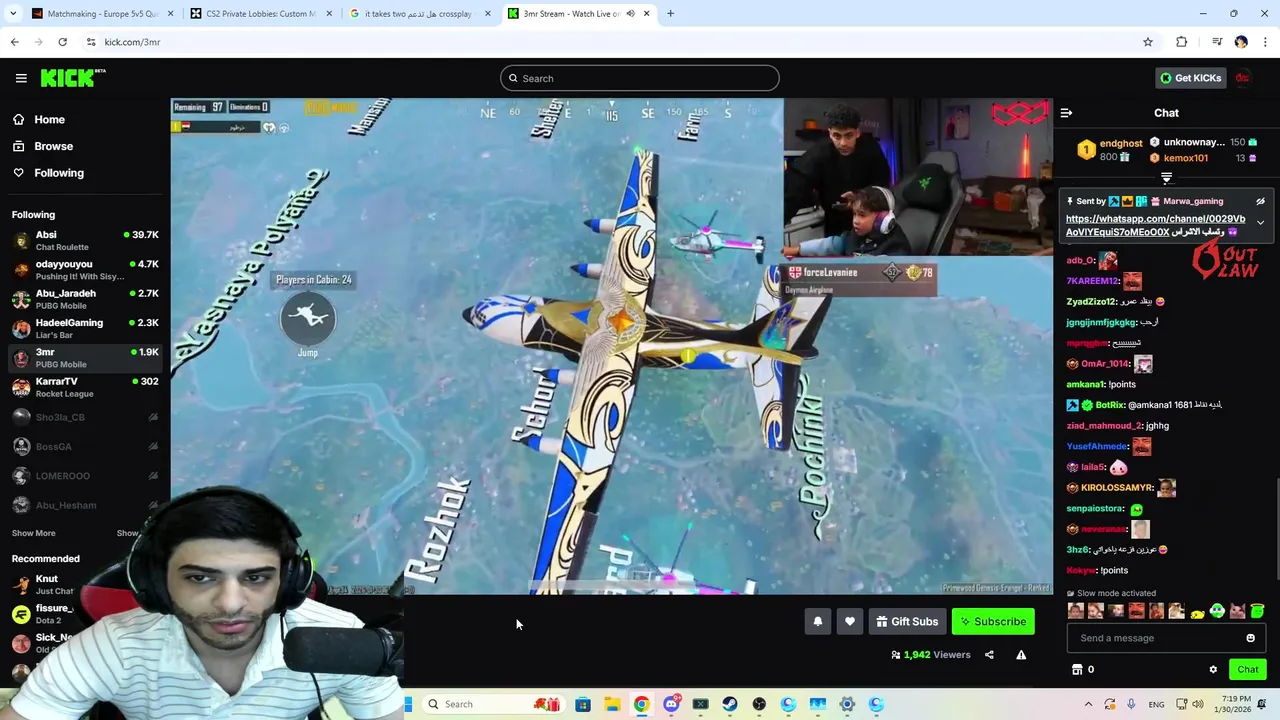
Task: Open offline BossGA channel
Action: click(85, 446)
